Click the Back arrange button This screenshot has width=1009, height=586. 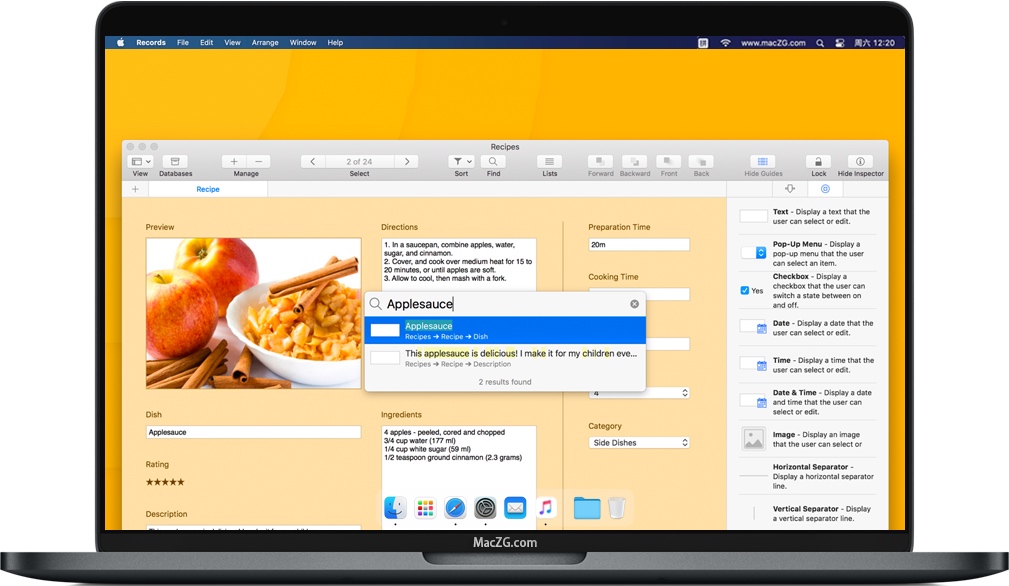(701, 161)
